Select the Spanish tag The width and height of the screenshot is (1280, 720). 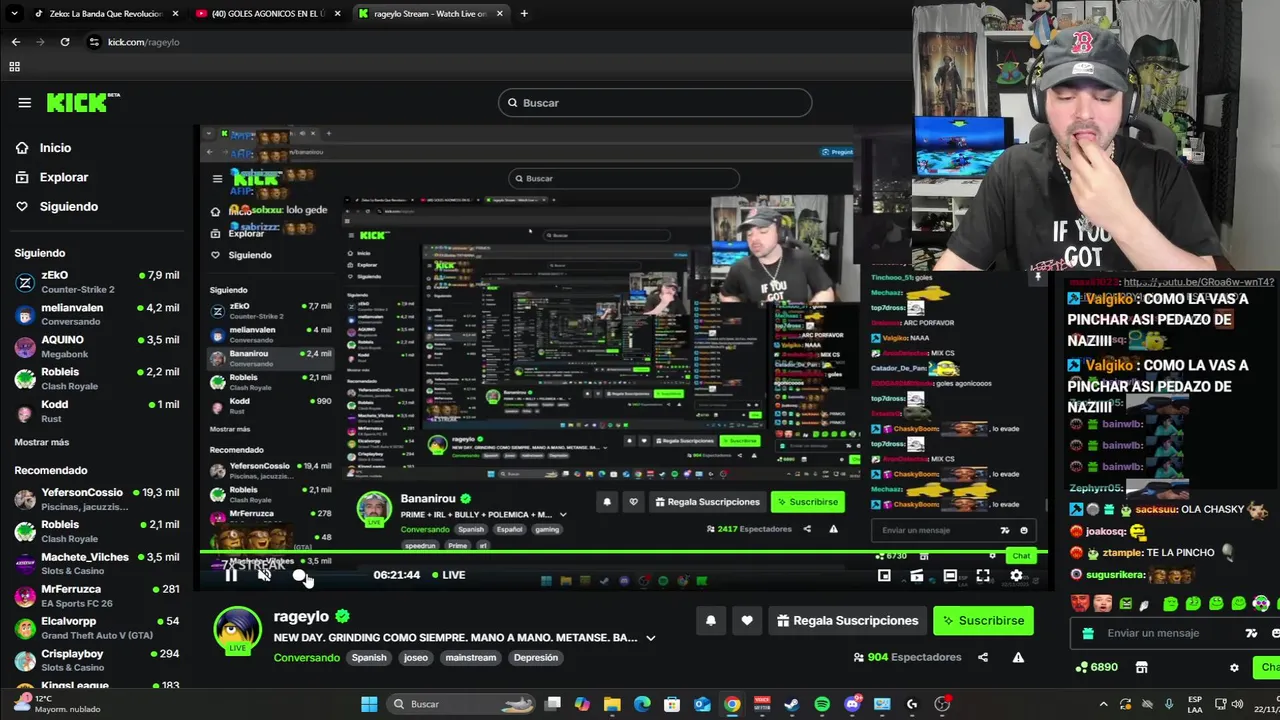(369, 658)
